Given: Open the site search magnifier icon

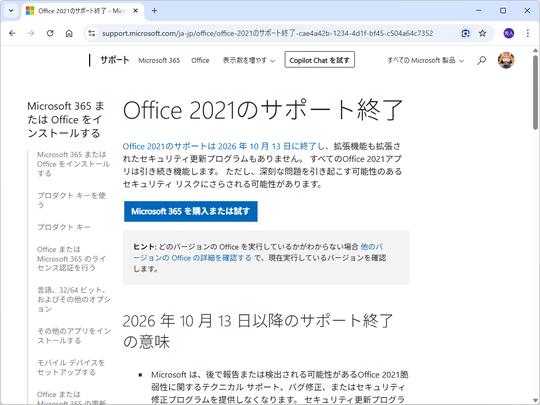Looking at the screenshot, I should point(481,60).
